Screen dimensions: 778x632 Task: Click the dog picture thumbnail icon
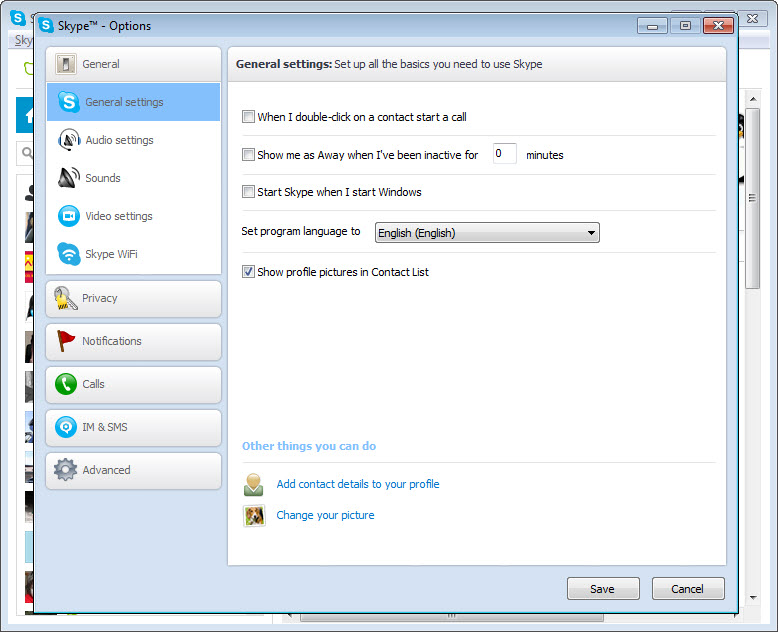point(254,515)
